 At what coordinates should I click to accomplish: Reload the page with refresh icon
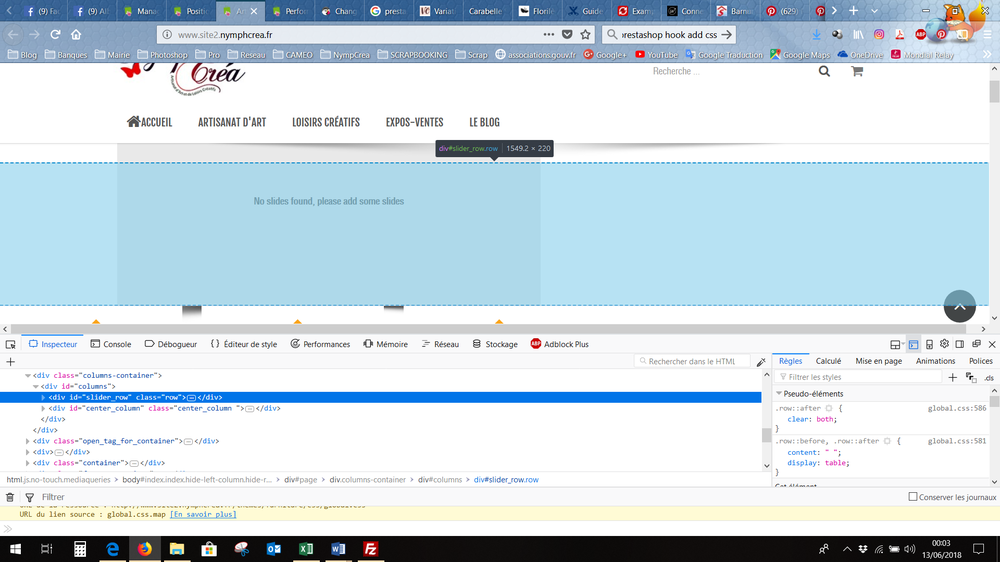pyautogui.click(x=55, y=34)
